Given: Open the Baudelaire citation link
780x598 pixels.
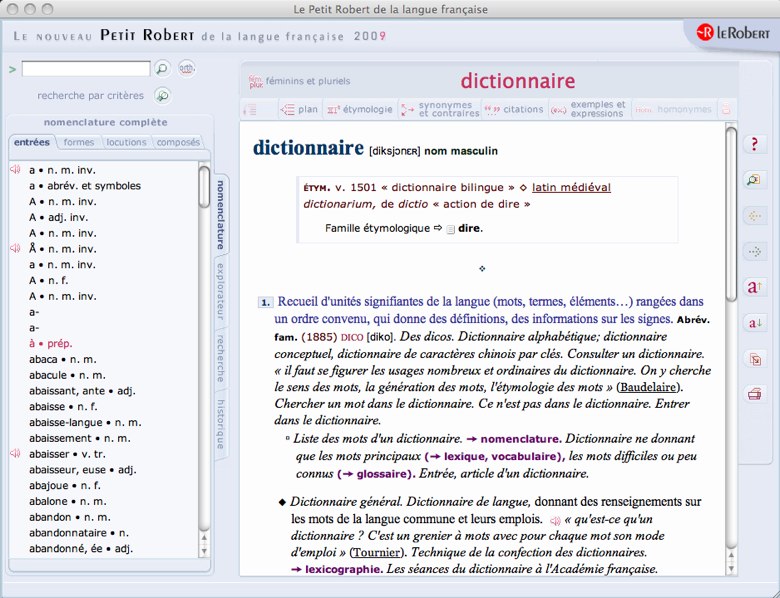Looking at the screenshot, I should tap(648, 387).
